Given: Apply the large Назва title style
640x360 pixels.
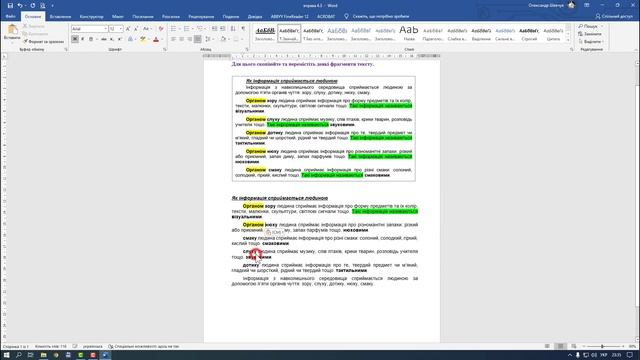Looking at the screenshot, I should [x=409, y=33].
